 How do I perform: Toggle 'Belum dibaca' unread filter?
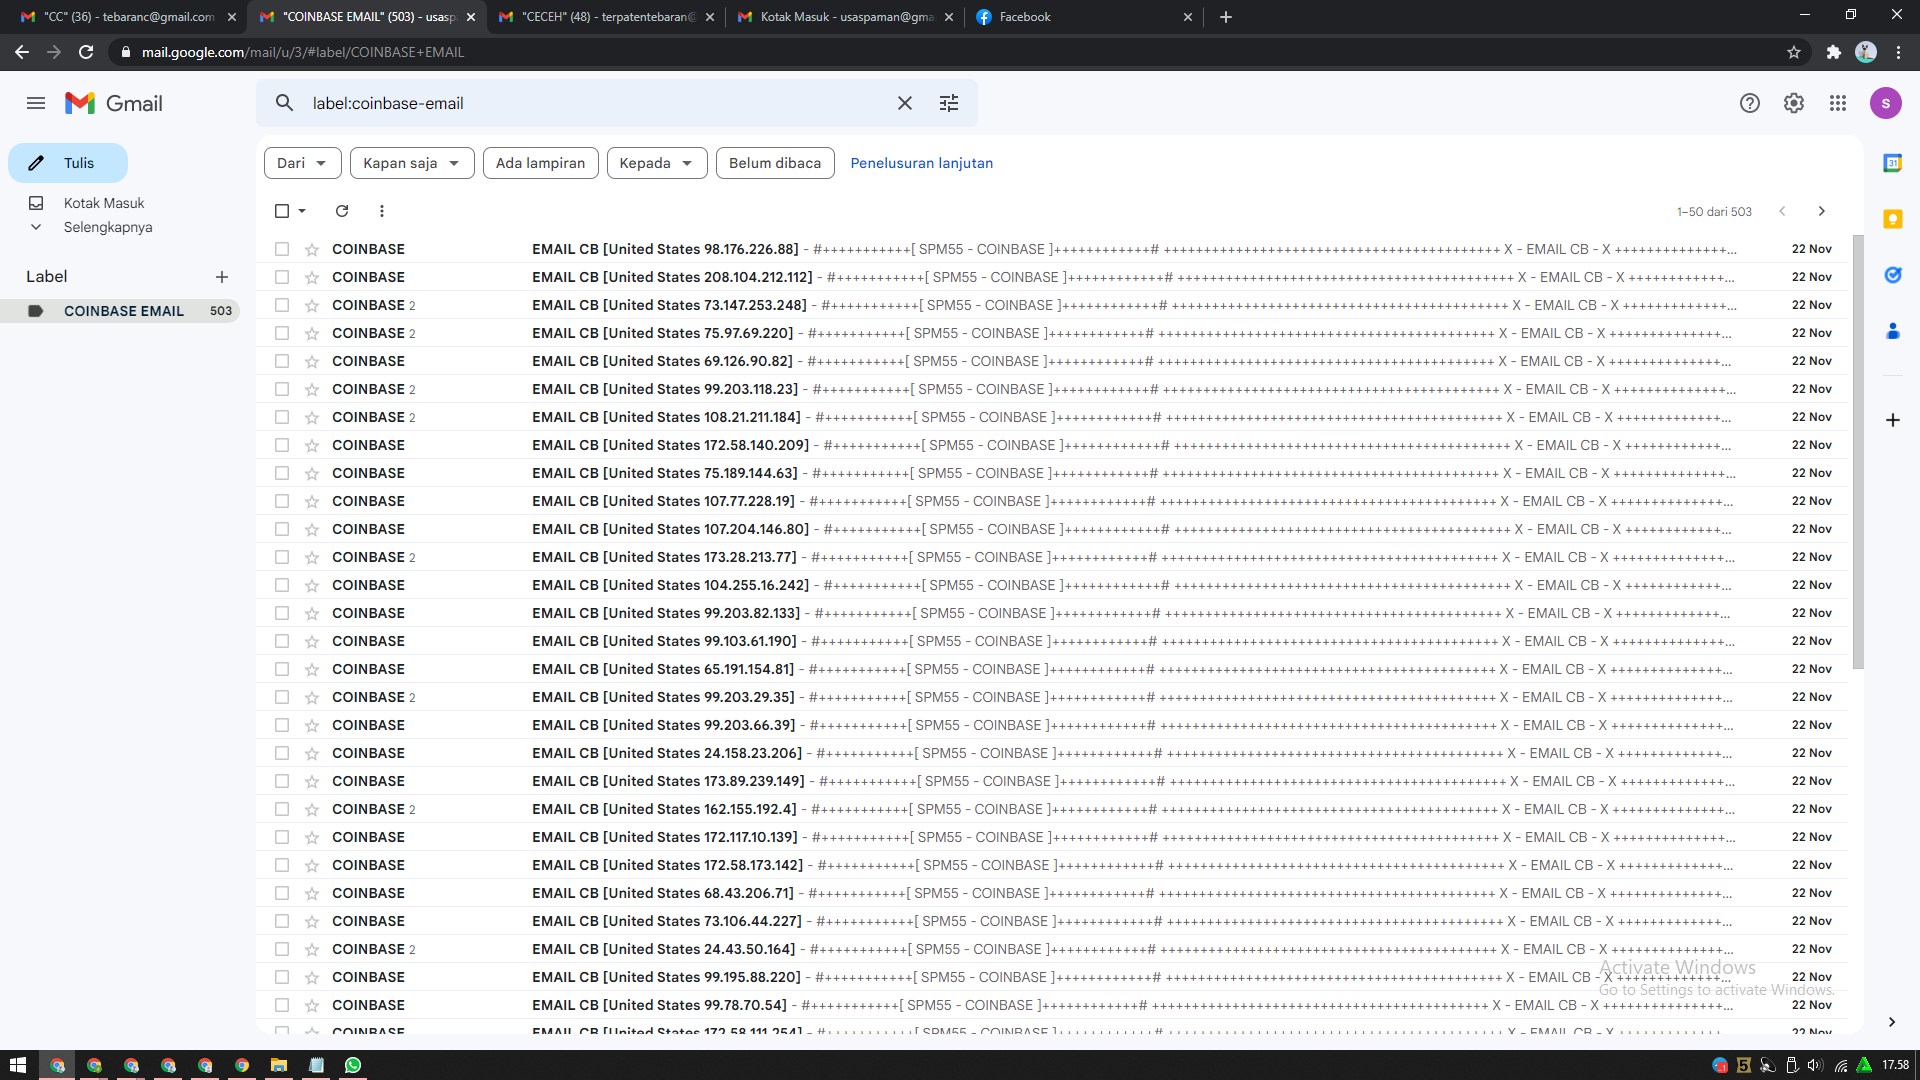[x=775, y=162]
